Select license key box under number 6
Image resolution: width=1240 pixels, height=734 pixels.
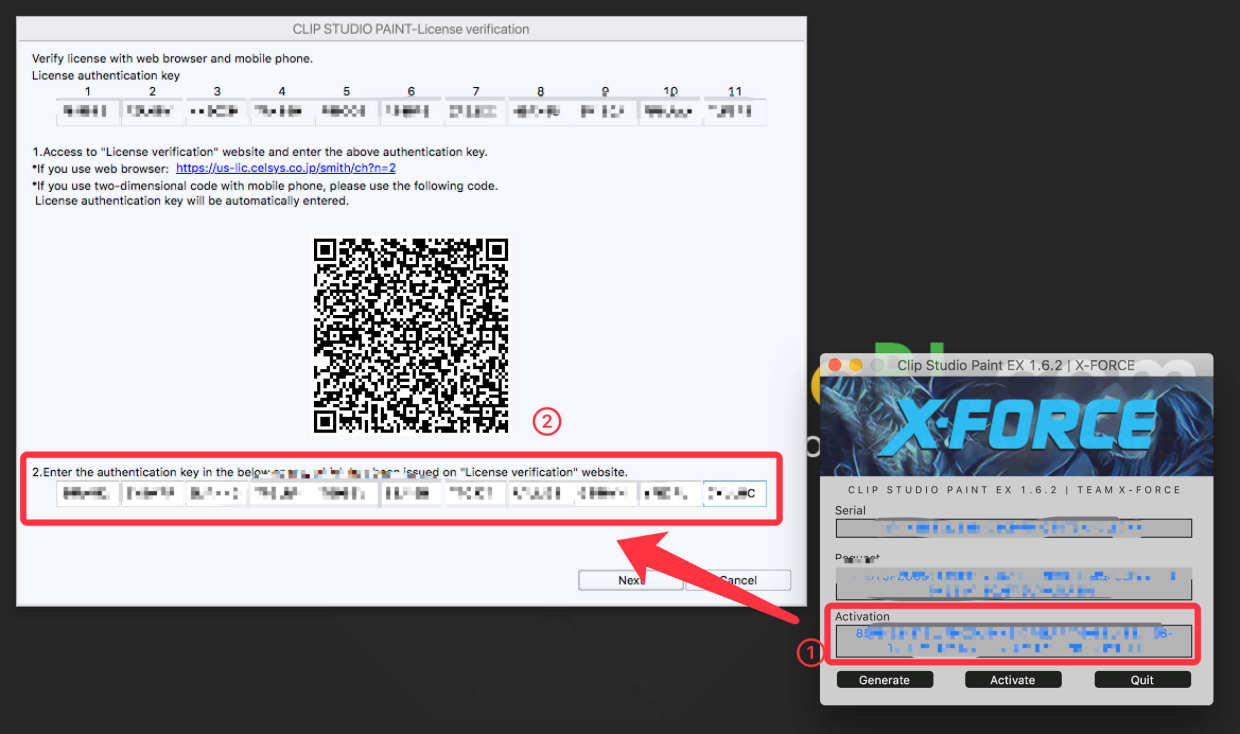(x=411, y=112)
